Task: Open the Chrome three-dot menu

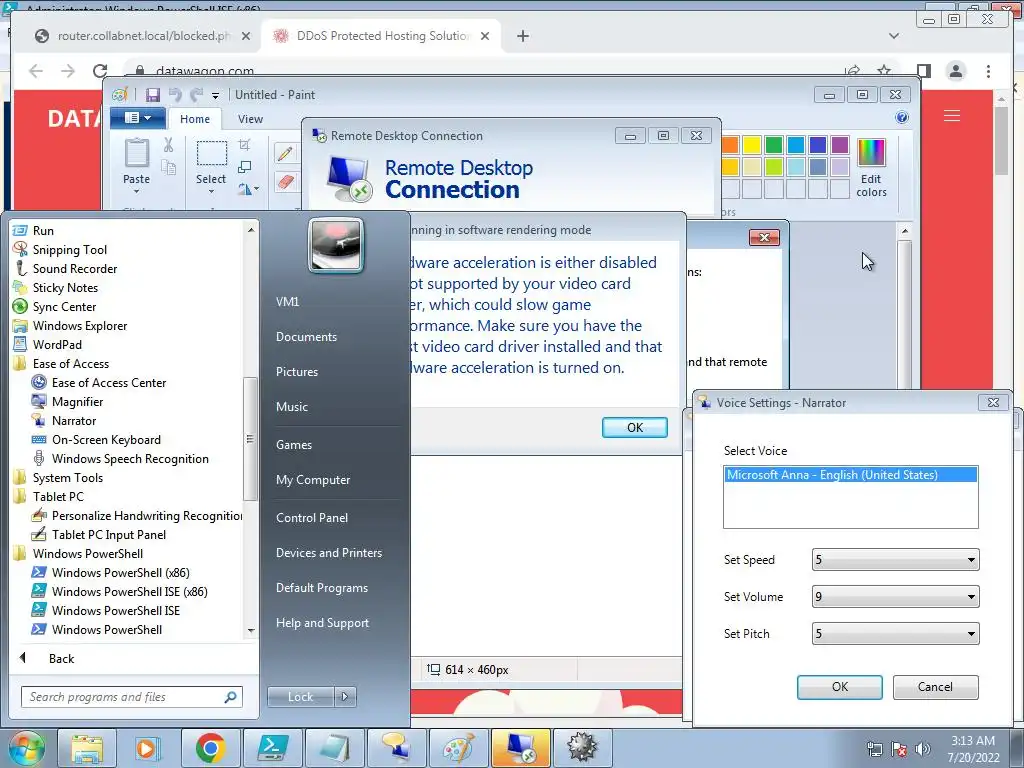Action: click(x=988, y=71)
